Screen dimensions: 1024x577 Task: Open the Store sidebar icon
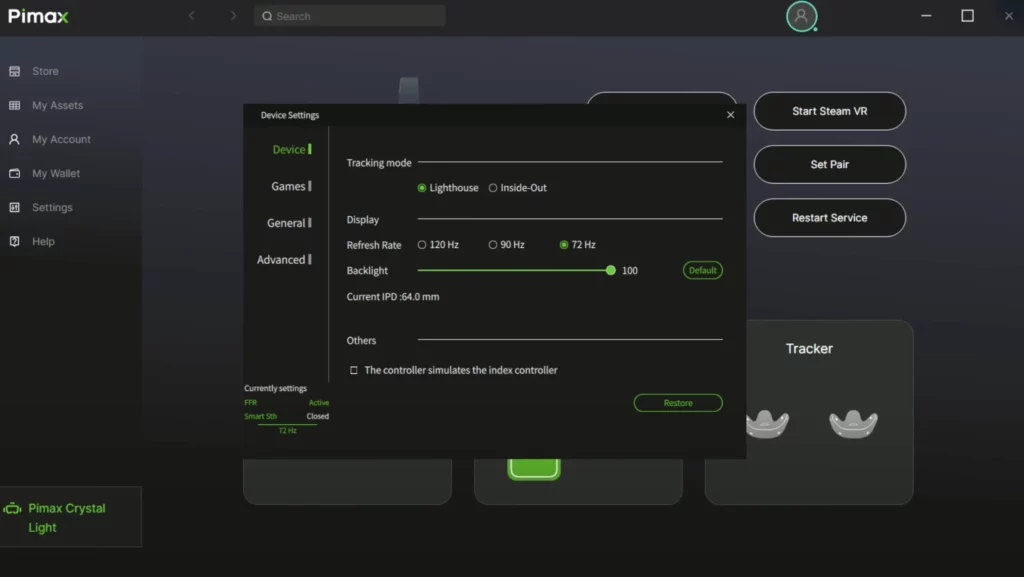14,71
